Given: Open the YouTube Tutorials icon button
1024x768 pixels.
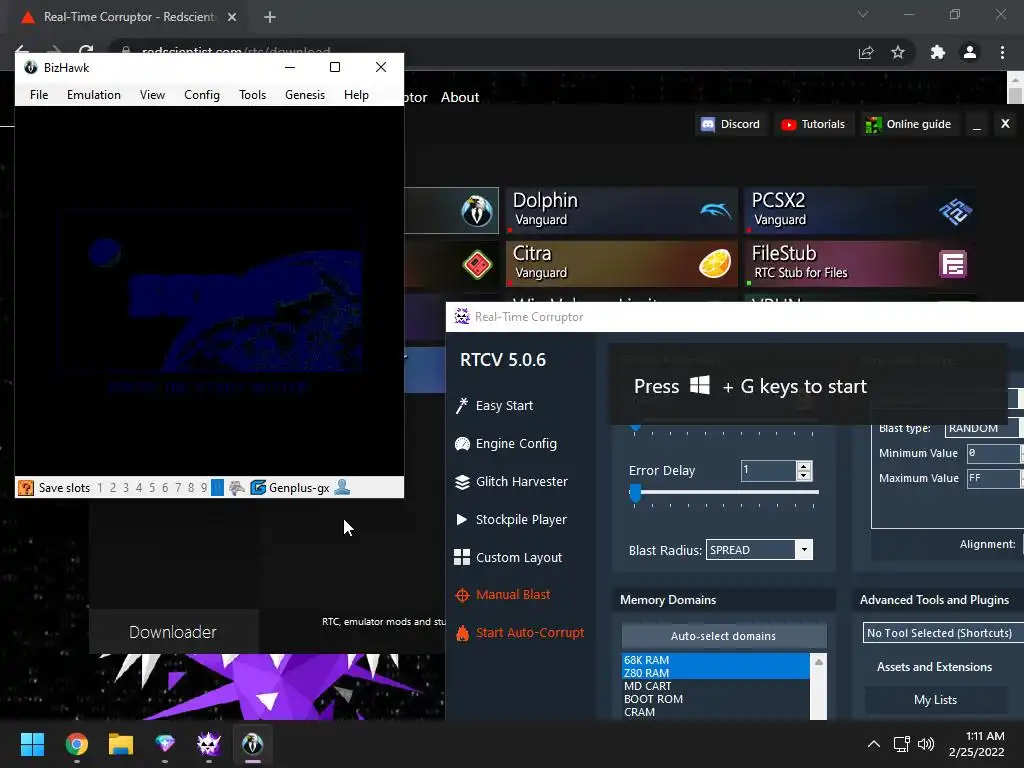Looking at the screenshot, I should [788, 124].
